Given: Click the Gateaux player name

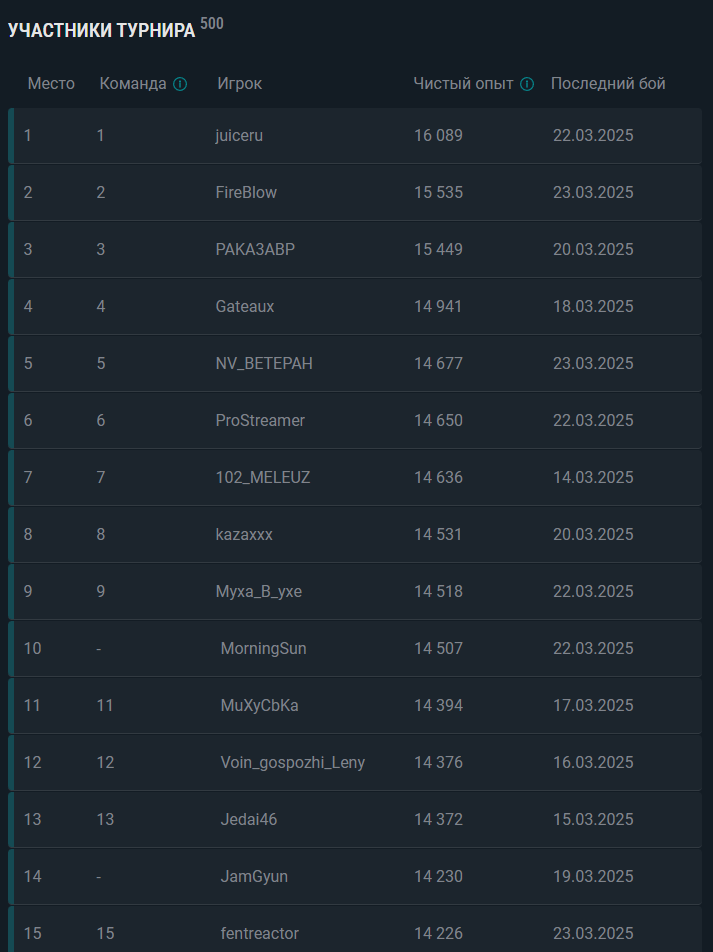Looking at the screenshot, I should (x=245, y=307).
